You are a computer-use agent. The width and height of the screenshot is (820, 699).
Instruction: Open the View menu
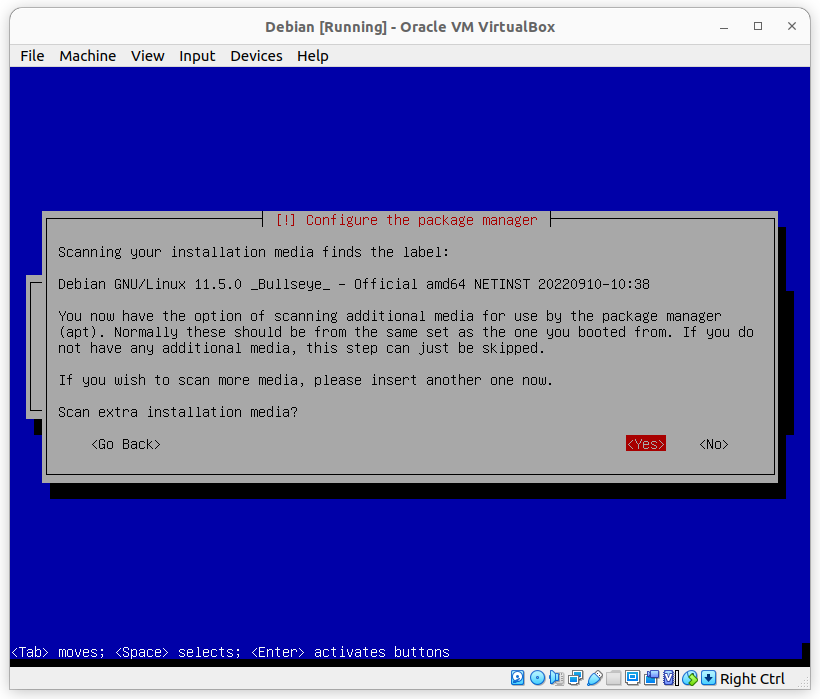(x=147, y=56)
